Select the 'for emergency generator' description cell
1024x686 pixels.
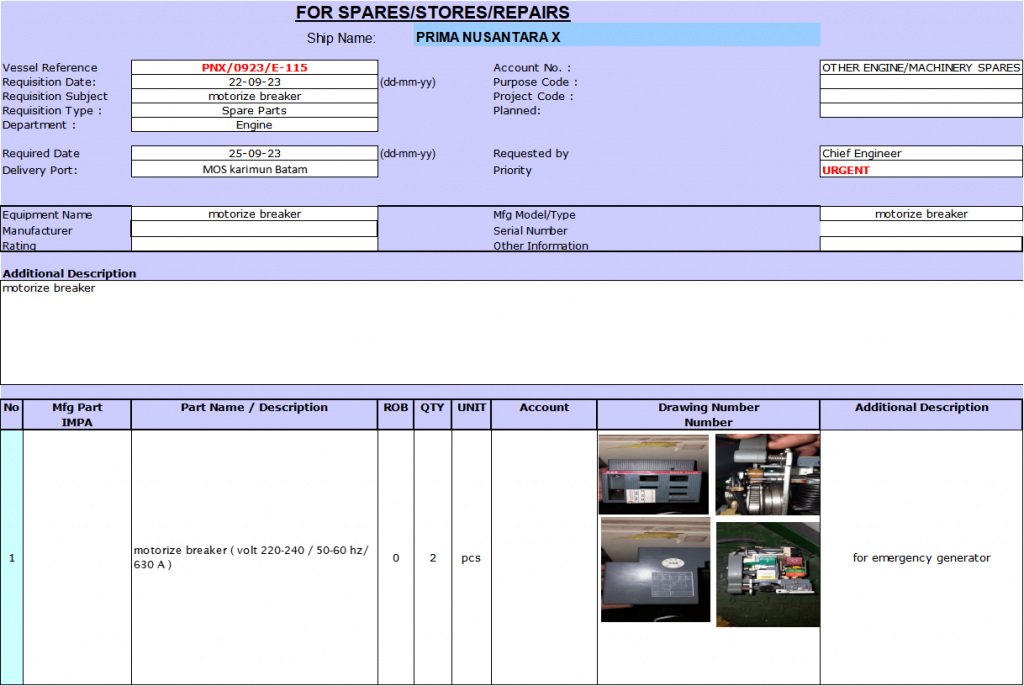[x=921, y=558]
